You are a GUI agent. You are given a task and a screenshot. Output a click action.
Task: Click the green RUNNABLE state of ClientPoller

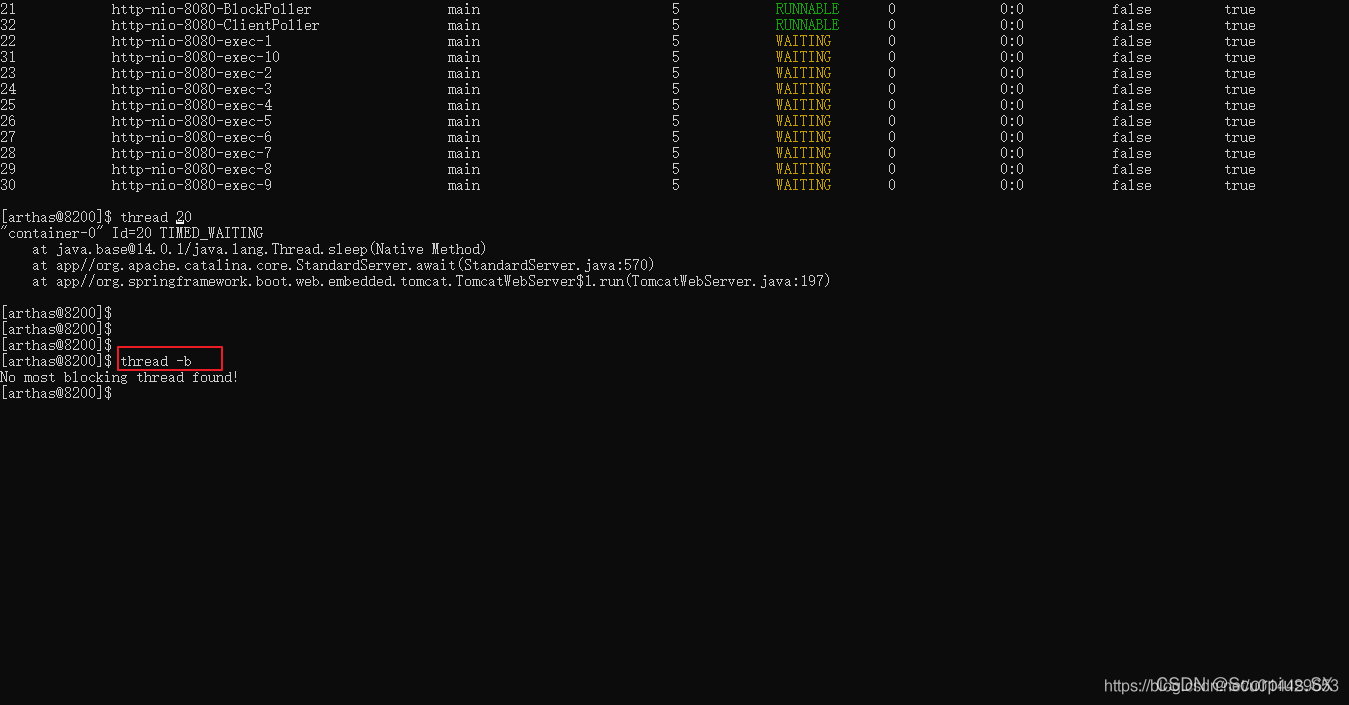807,25
